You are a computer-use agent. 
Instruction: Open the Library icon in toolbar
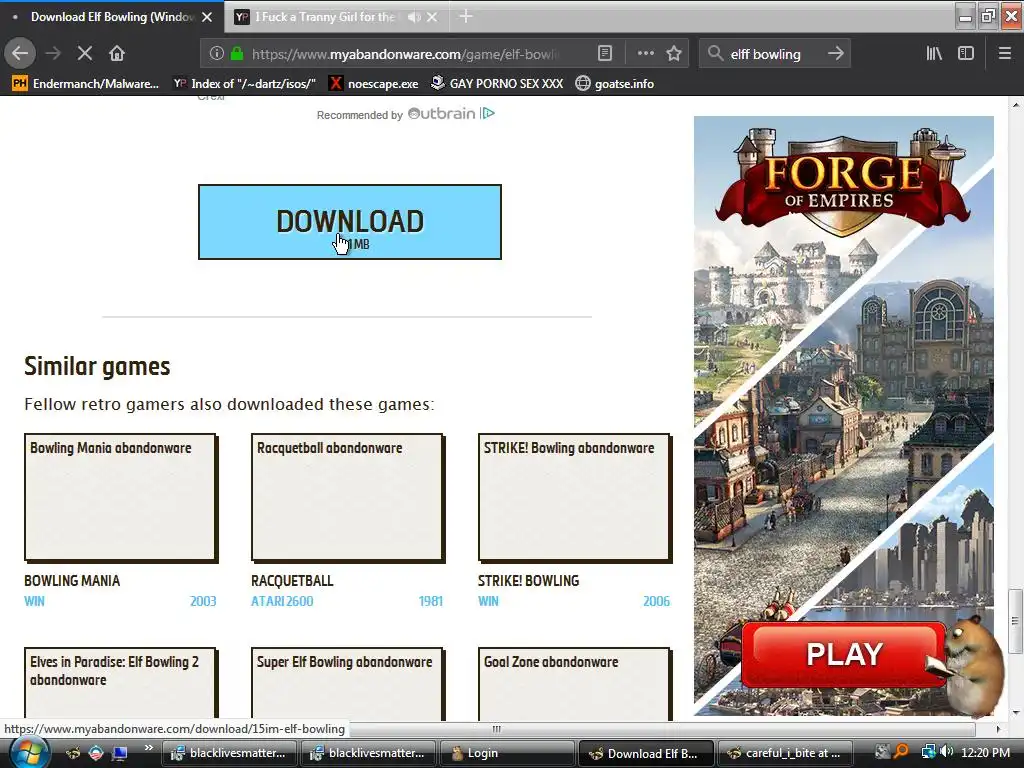point(935,54)
